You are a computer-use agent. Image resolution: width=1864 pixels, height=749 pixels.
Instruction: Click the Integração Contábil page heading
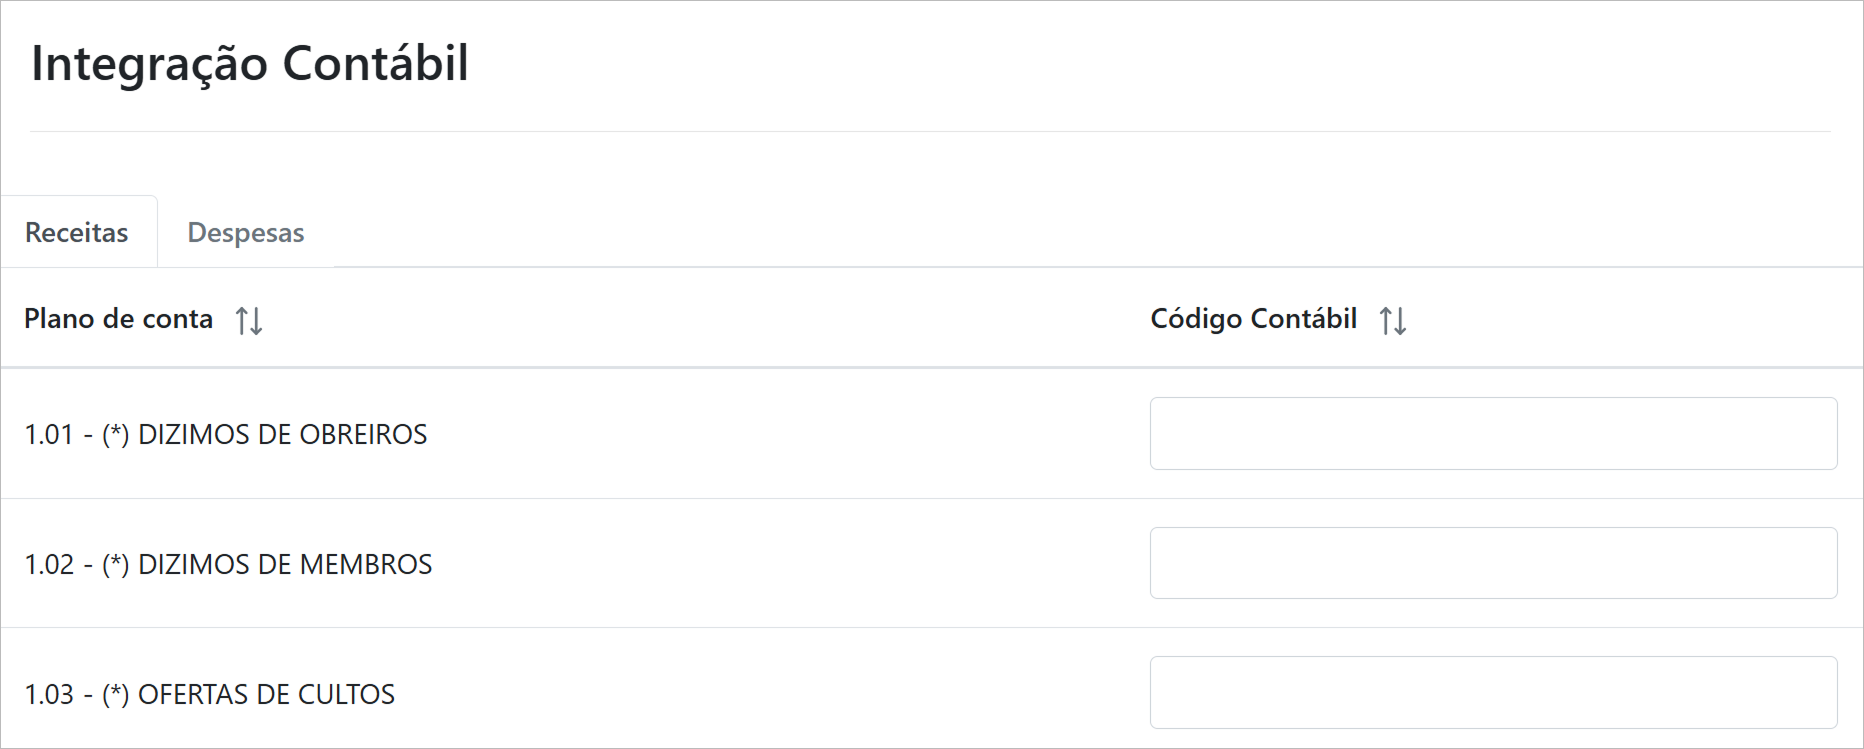pyautogui.click(x=250, y=63)
